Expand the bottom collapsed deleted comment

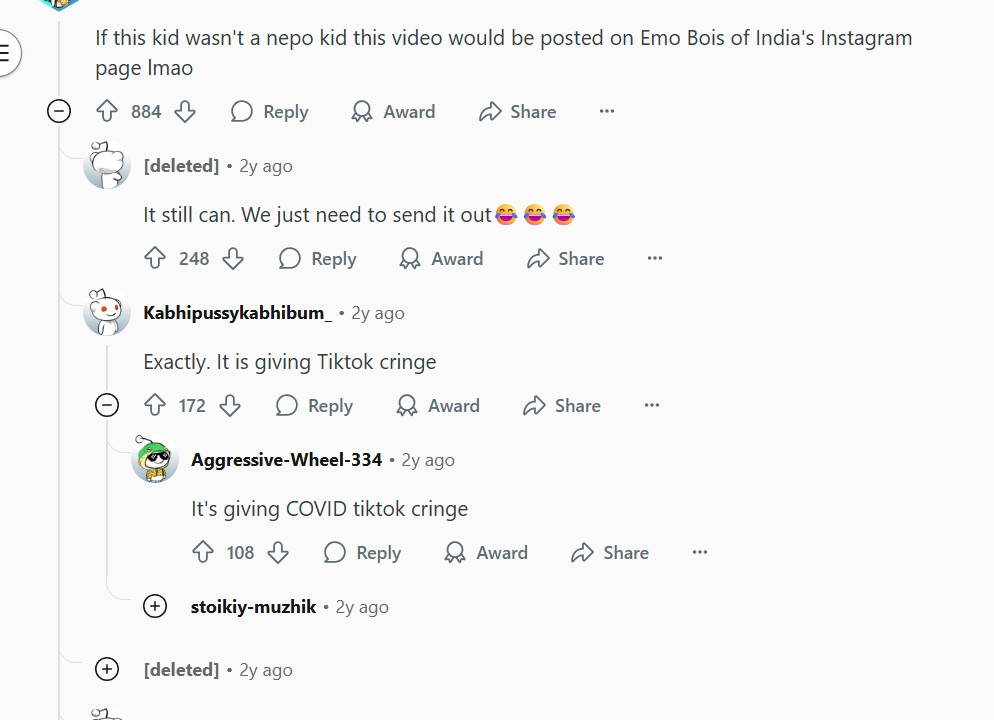click(x=107, y=669)
